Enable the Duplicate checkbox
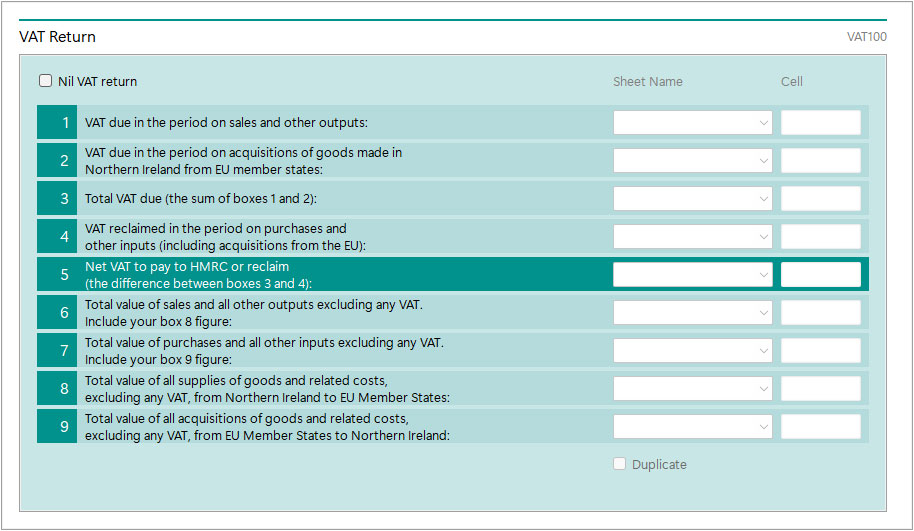 click(620, 464)
